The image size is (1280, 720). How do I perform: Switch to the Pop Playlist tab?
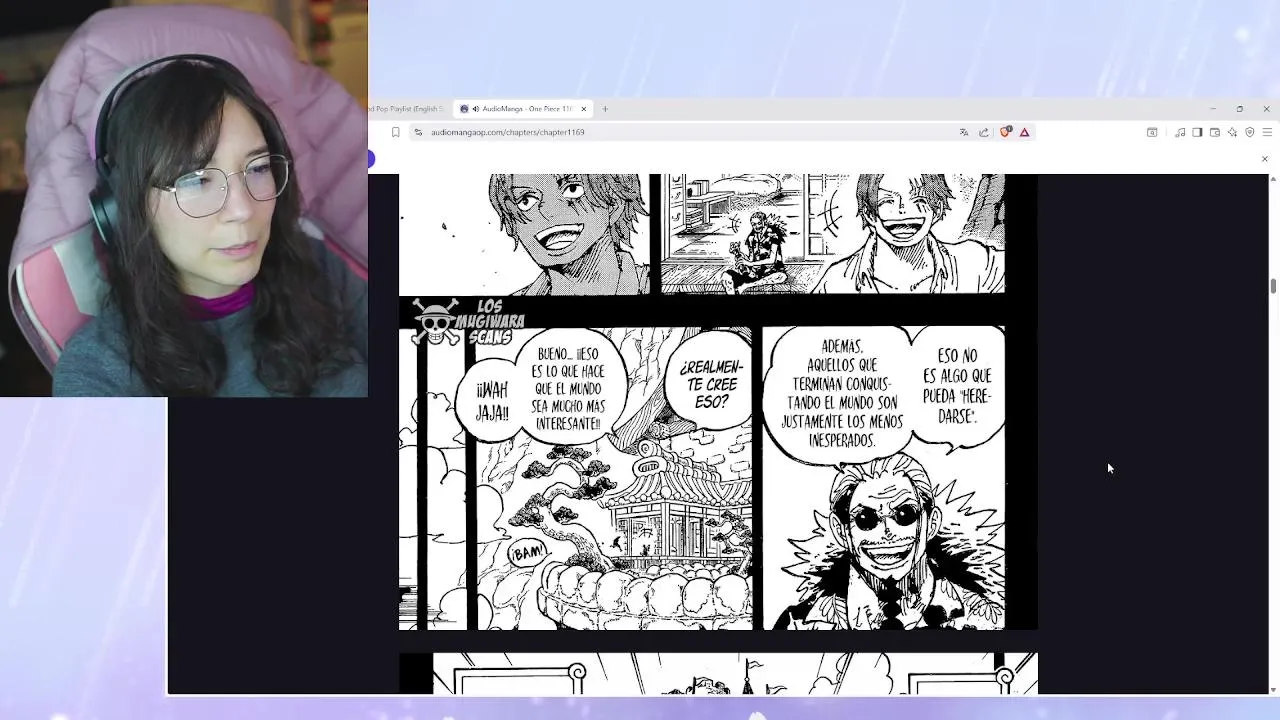click(x=408, y=109)
